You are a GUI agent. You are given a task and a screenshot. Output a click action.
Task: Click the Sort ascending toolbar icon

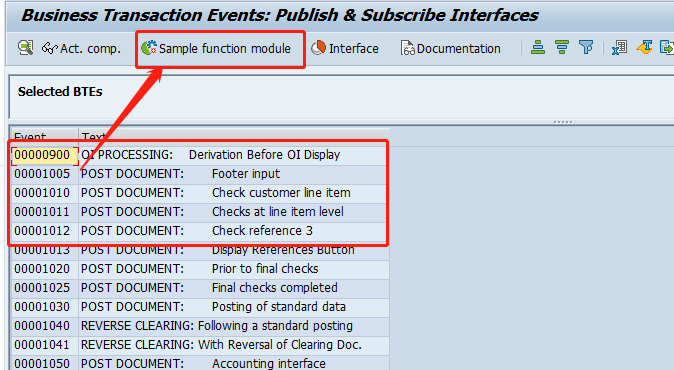(x=537, y=47)
